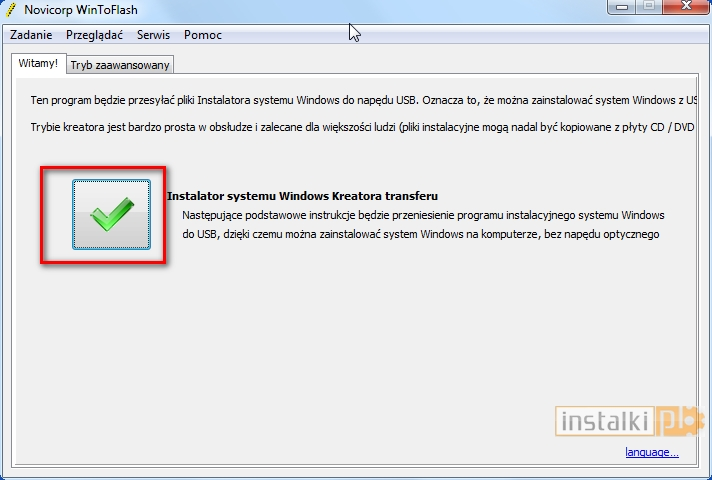This screenshot has width=712, height=480.
Task: Open the Pomoc help menu
Action: coord(203,35)
